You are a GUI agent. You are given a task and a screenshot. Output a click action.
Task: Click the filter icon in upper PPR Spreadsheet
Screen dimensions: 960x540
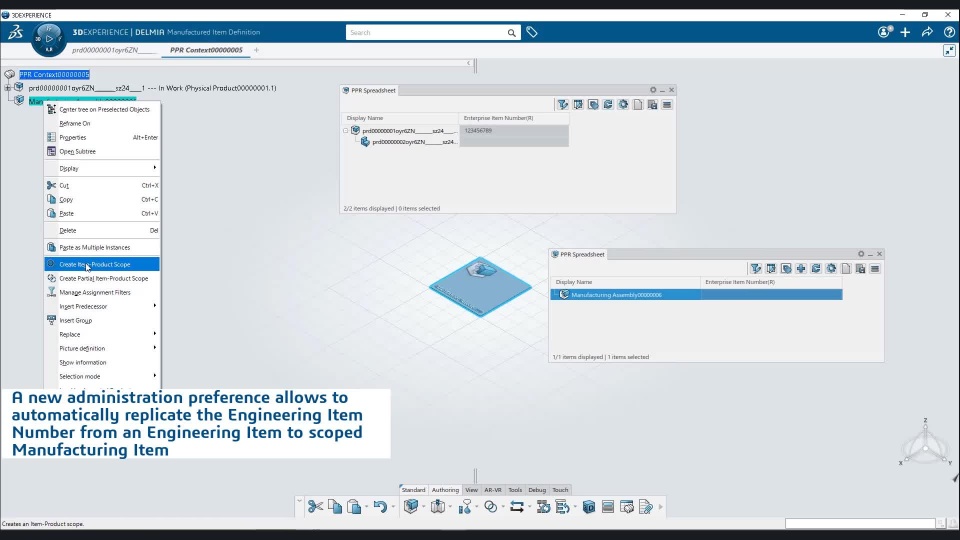[563, 105]
